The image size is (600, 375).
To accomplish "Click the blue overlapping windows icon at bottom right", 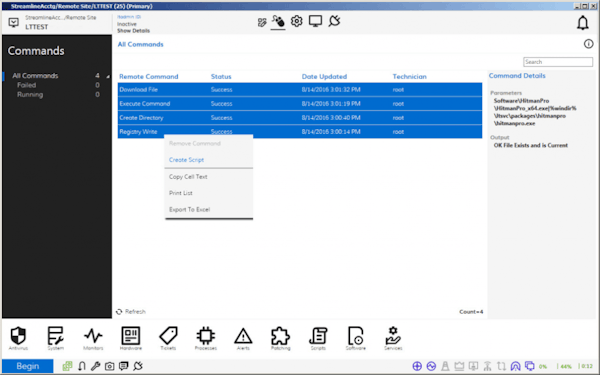I will pos(530,366).
